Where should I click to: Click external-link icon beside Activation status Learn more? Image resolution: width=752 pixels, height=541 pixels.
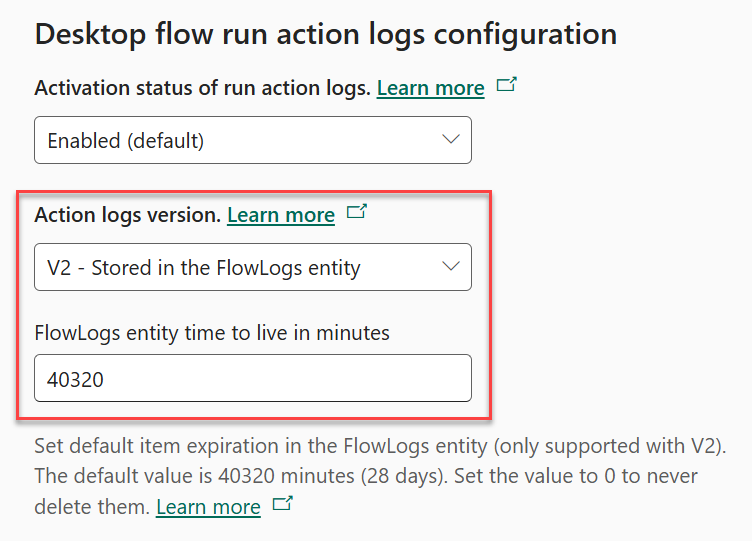pos(507,86)
